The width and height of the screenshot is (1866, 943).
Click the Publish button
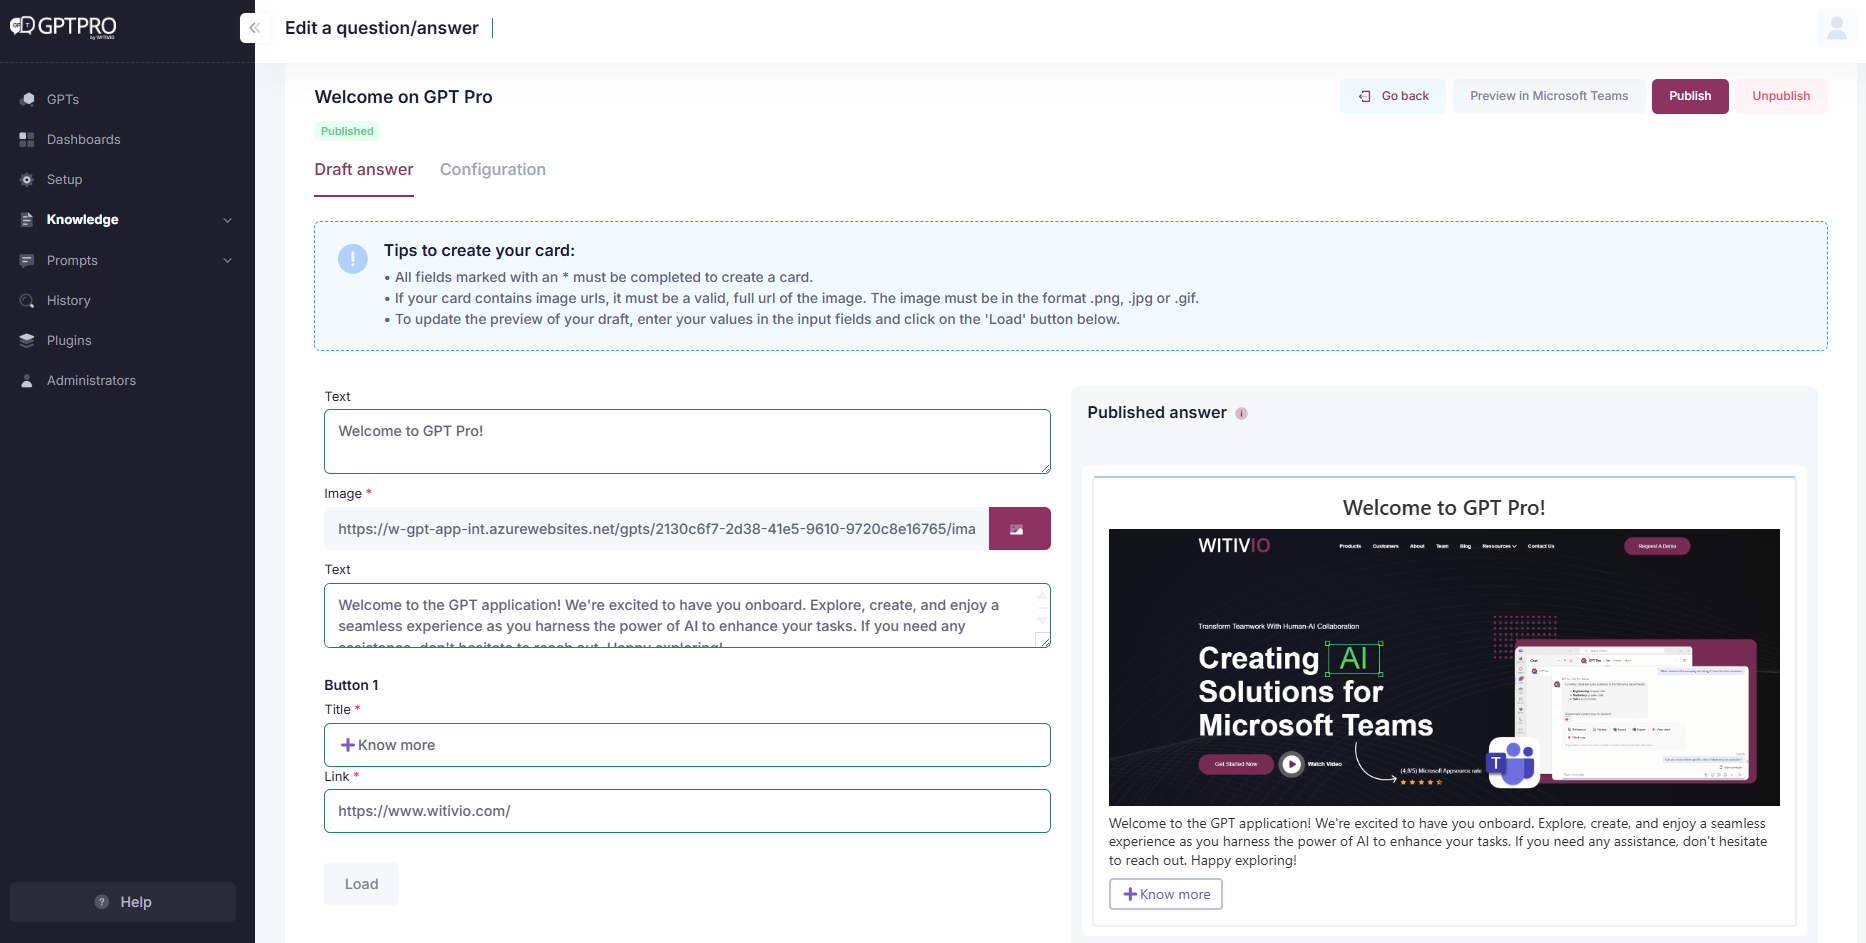tap(1689, 96)
